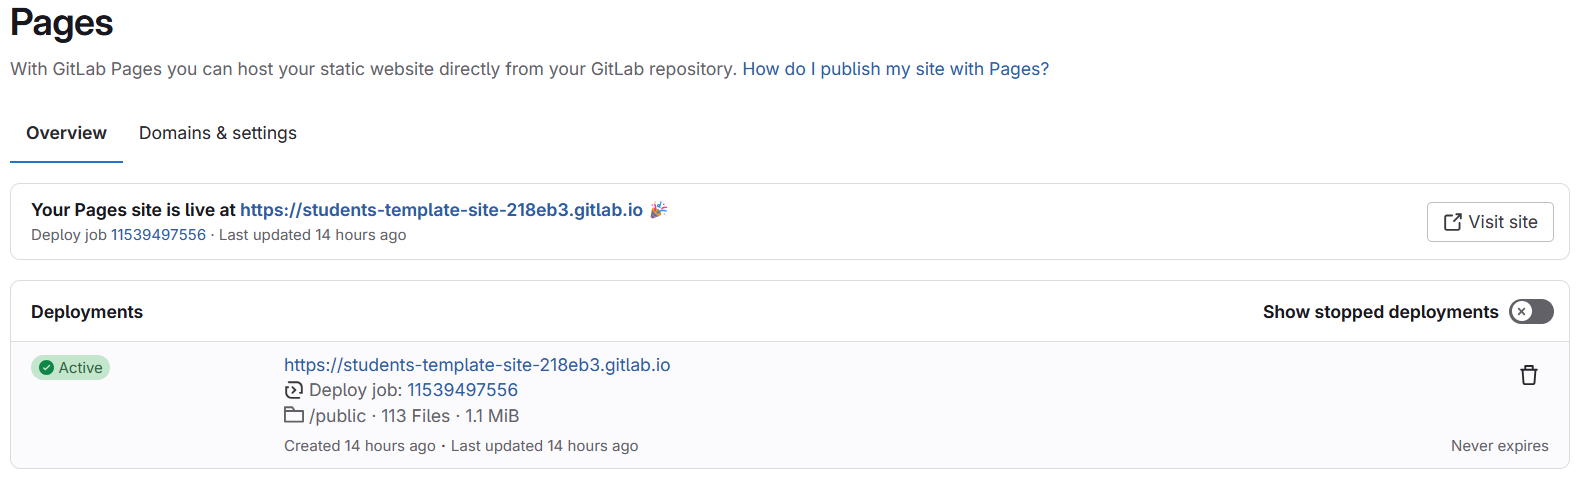Delete the deployment with trash icon
Screen dimensions: 1585x496
tap(1529, 375)
